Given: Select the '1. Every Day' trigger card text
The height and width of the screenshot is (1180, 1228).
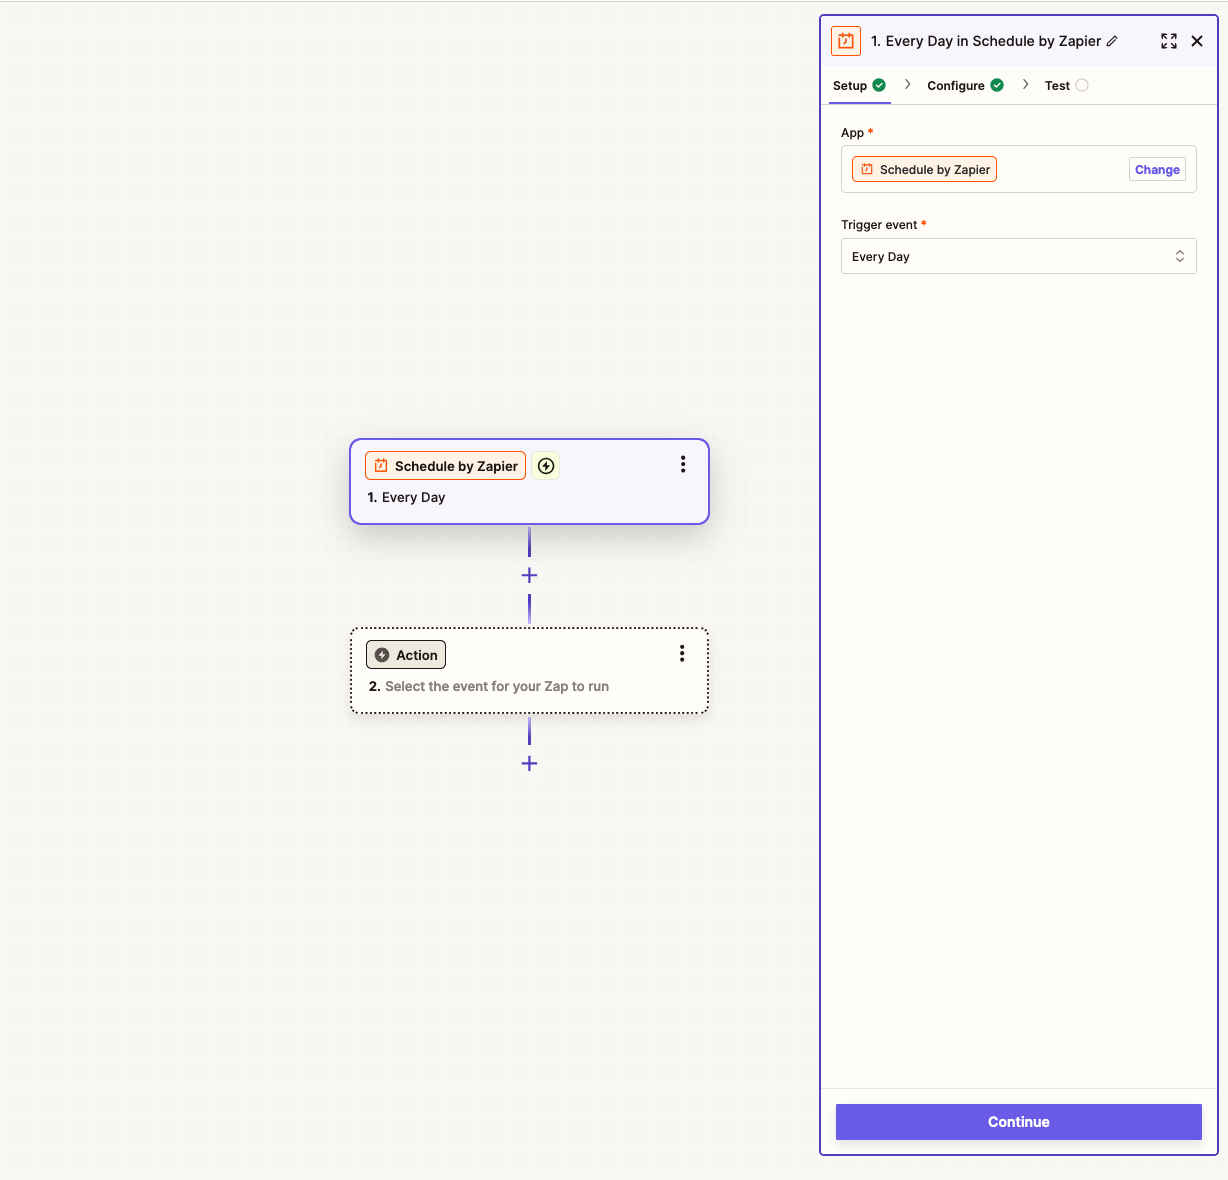Looking at the screenshot, I should 406,497.
